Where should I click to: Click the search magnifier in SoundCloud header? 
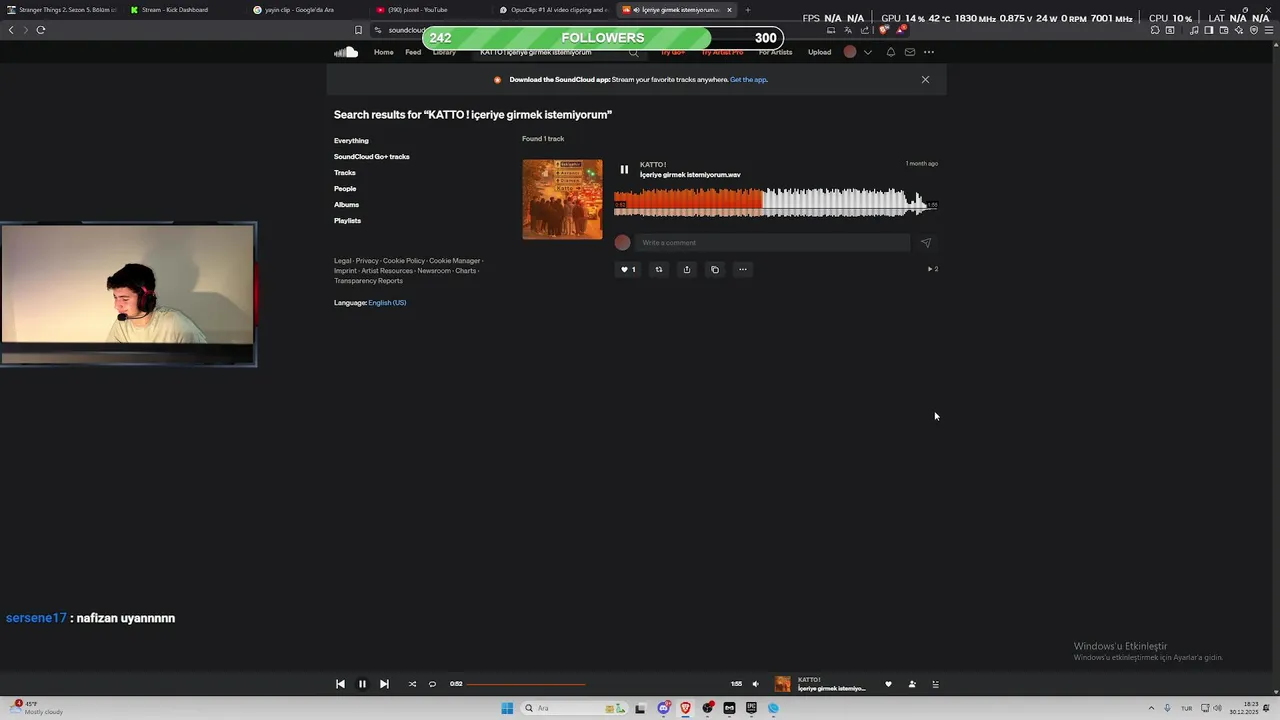click(634, 52)
